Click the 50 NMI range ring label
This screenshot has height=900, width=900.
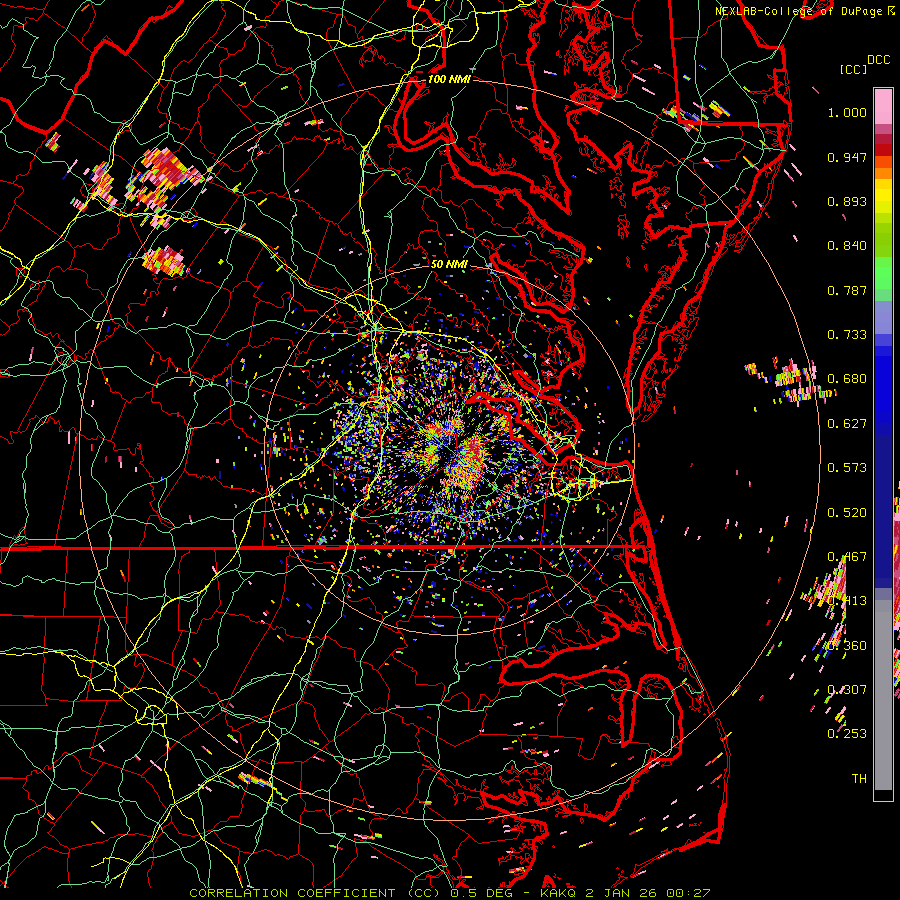click(449, 264)
